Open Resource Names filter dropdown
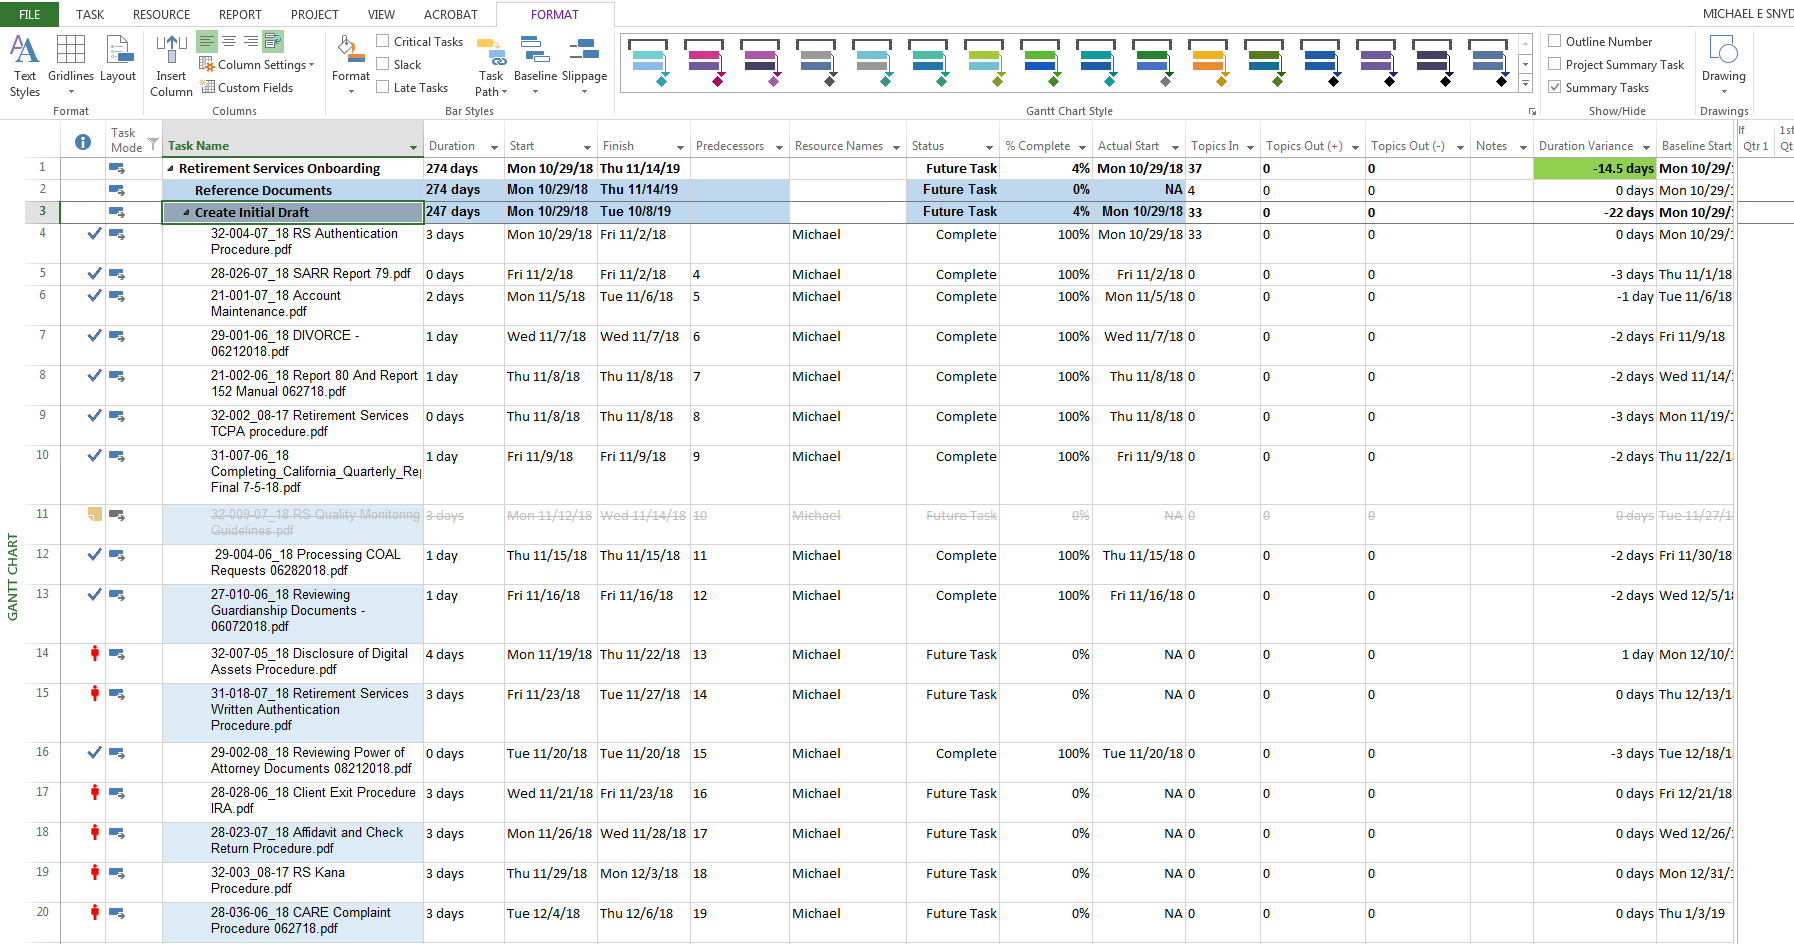 point(896,147)
